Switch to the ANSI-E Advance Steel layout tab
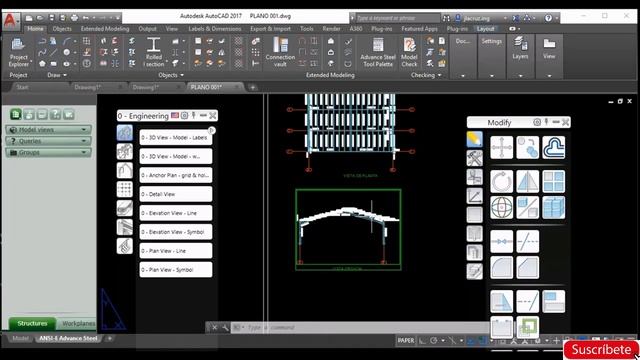 click(68, 338)
